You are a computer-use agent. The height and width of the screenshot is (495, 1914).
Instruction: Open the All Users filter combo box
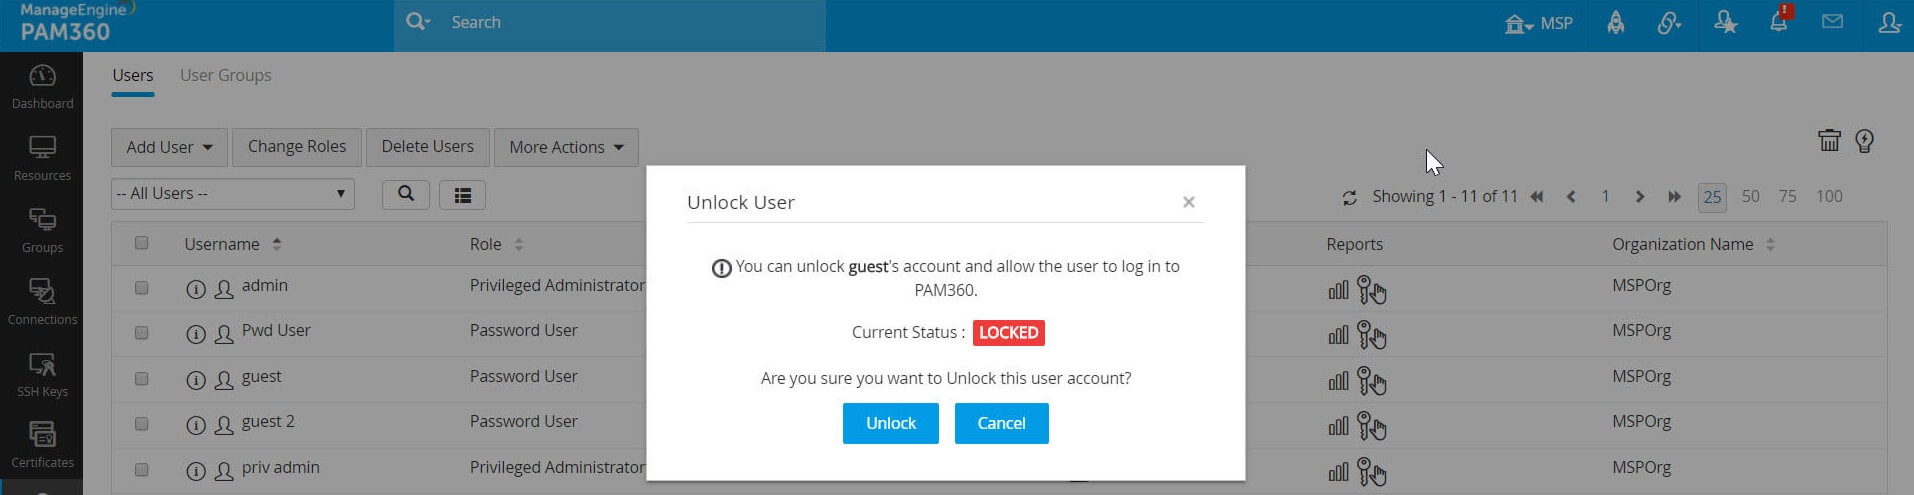(233, 194)
